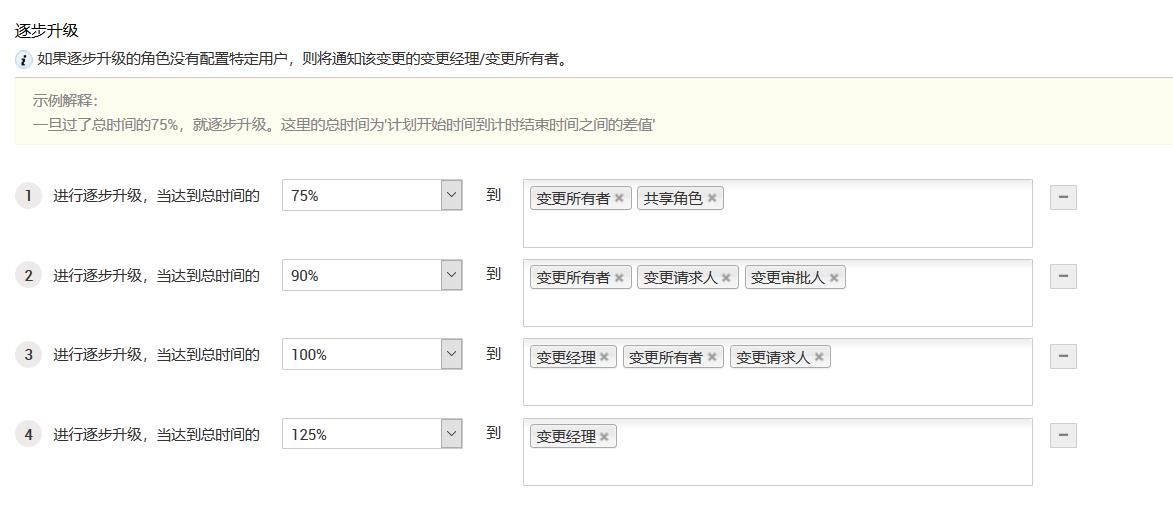
Task: Remove 变更经理 tag from level 3
Action: (x=604, y=357)
